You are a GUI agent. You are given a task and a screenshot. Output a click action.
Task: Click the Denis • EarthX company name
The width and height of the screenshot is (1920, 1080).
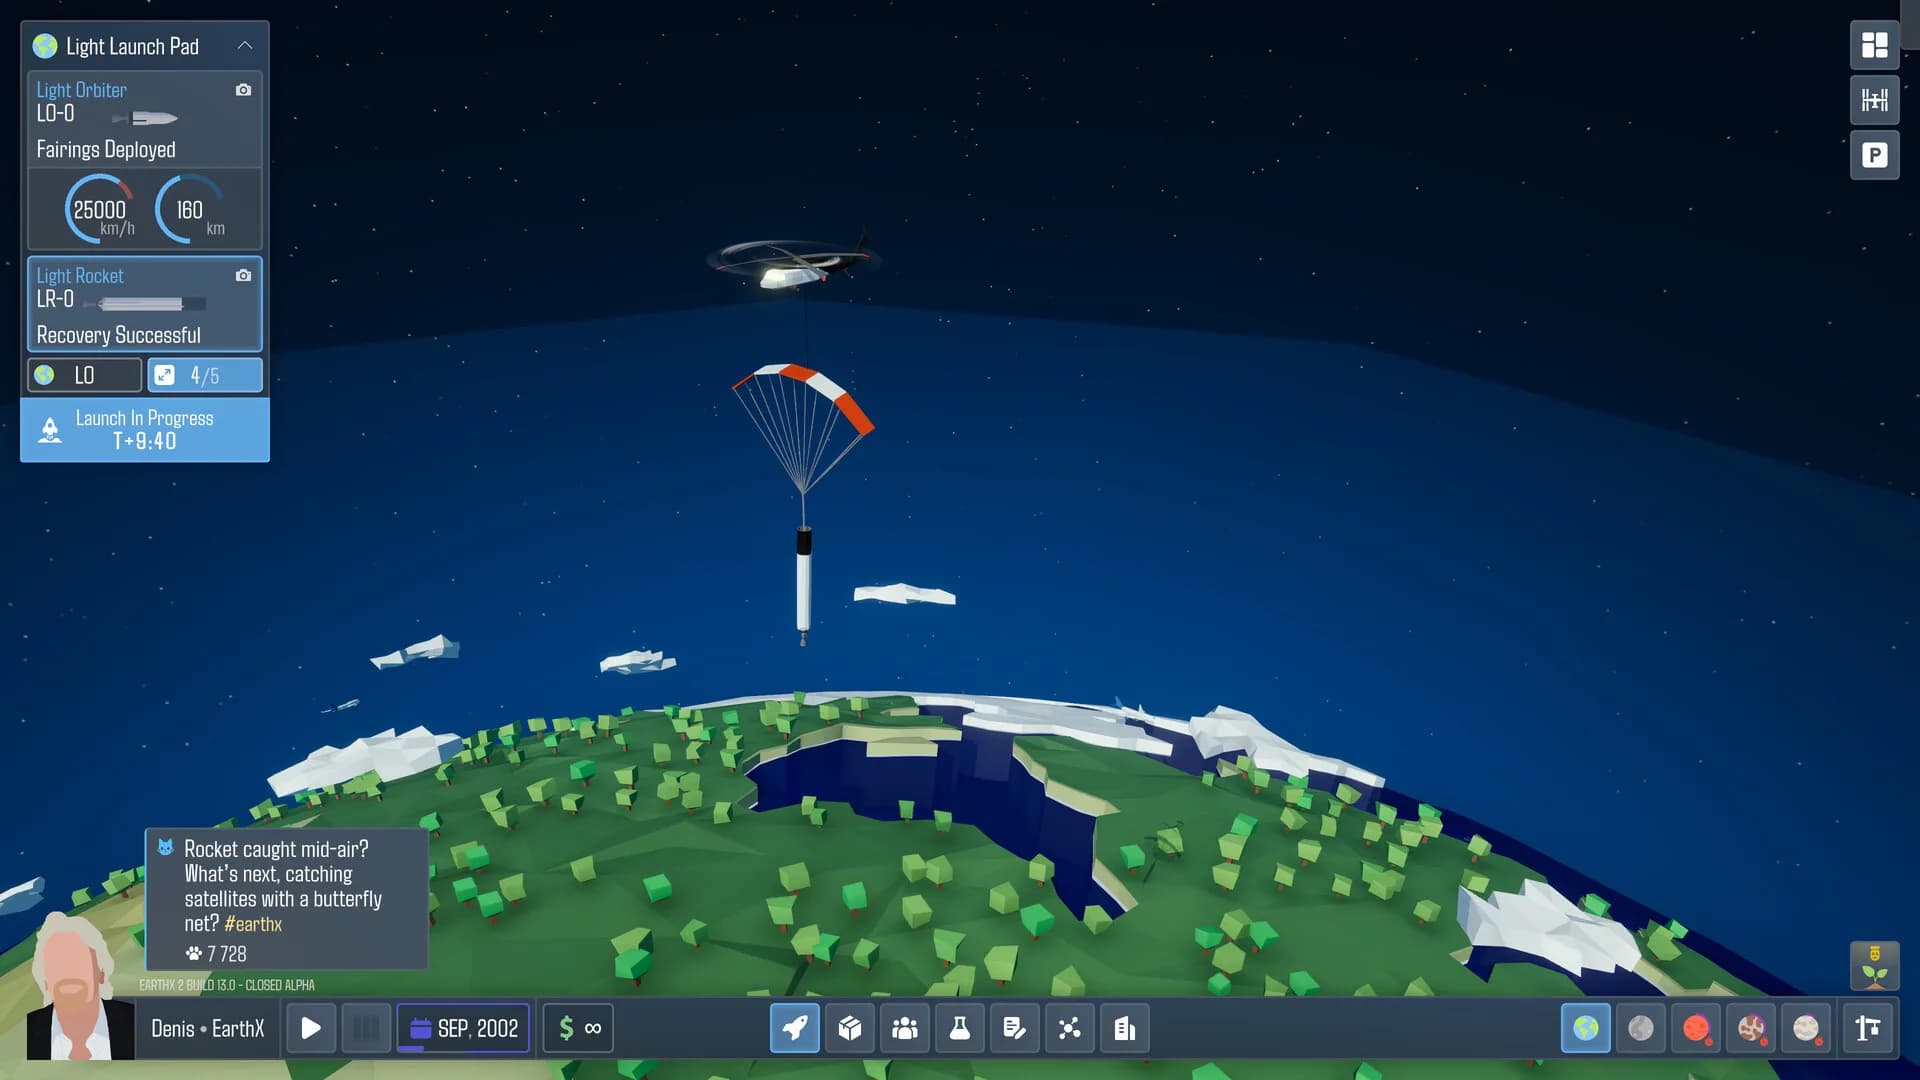(x=208, y=1029)
